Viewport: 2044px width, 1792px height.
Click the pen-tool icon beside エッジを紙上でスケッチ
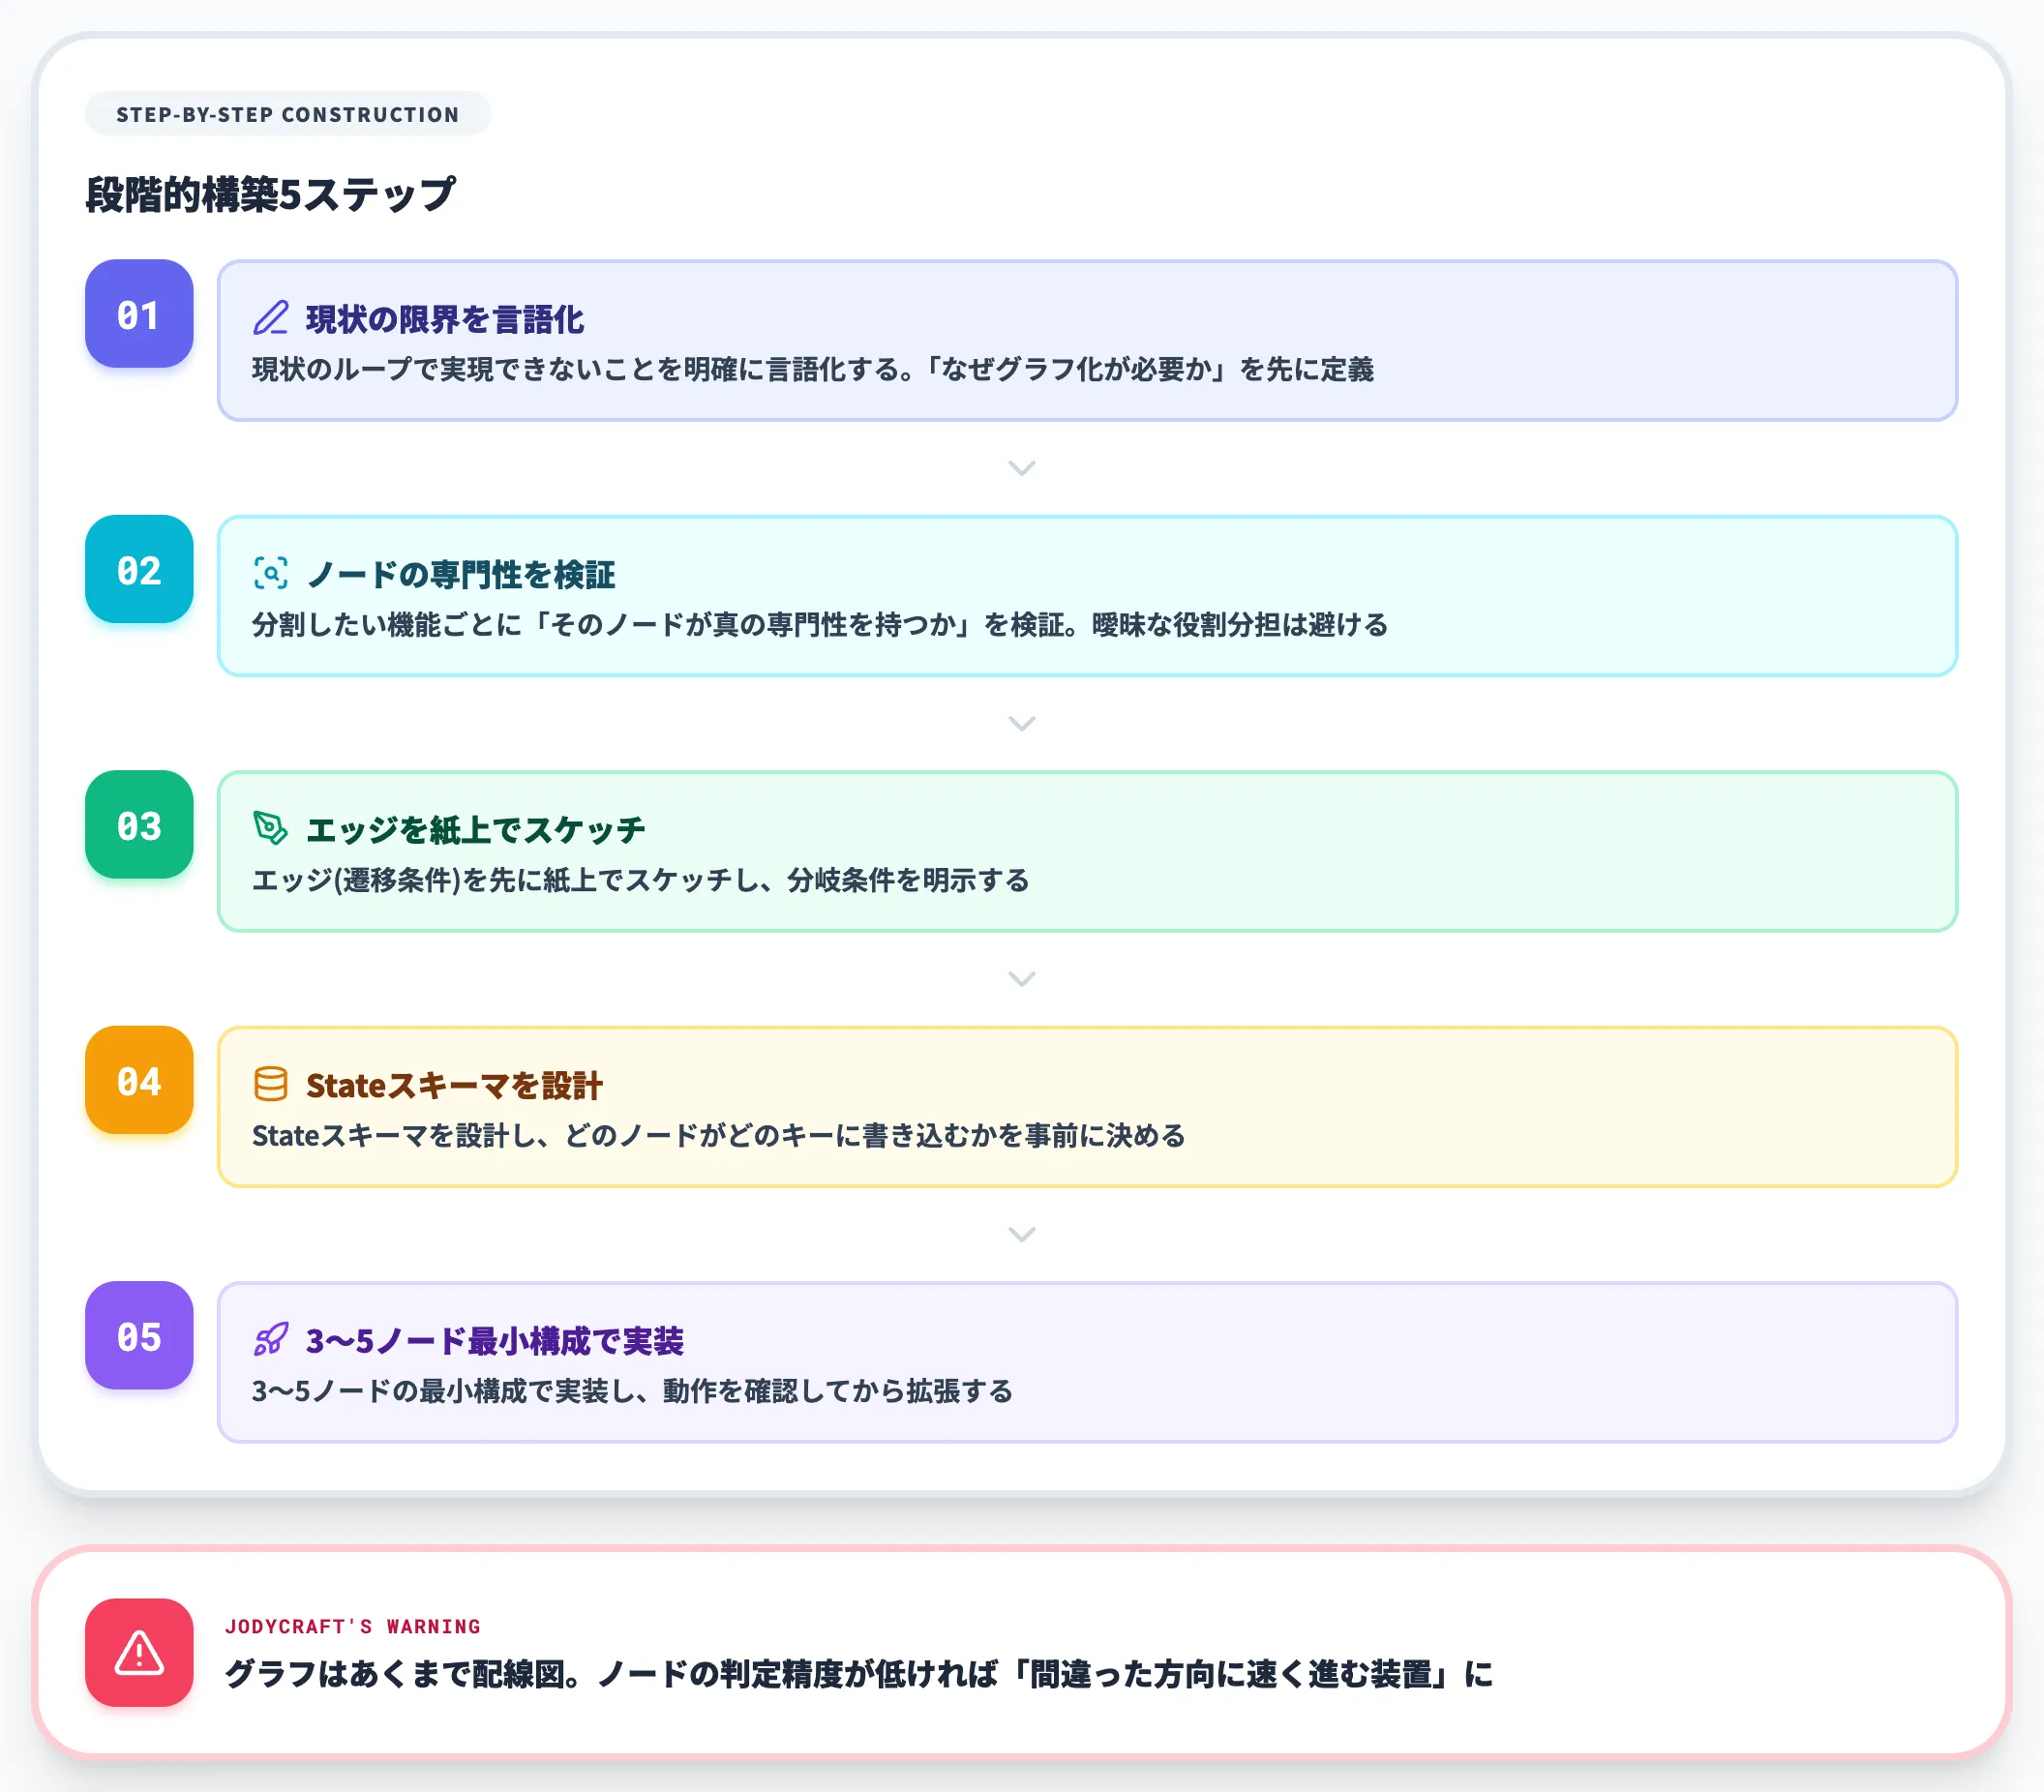pos(271,828)
